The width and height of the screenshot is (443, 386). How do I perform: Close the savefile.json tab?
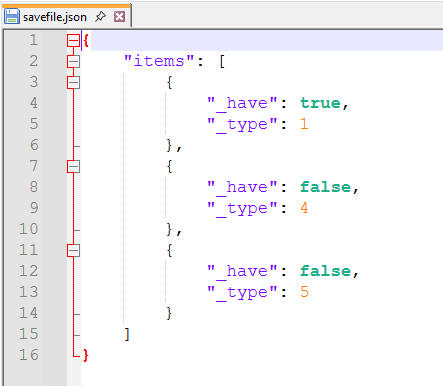pos(119,16)
